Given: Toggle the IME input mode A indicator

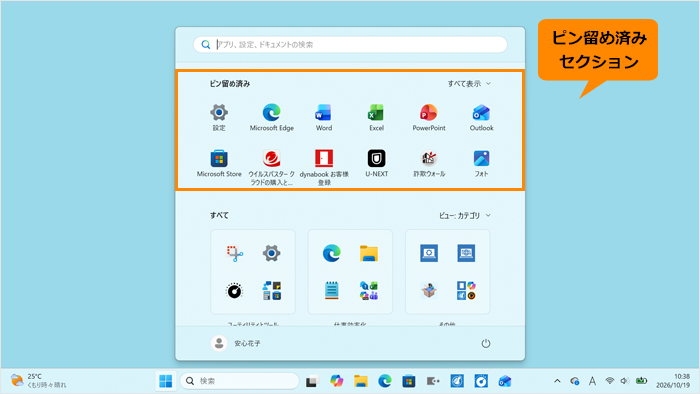Looking at the screenshot, I should point(592,381).
